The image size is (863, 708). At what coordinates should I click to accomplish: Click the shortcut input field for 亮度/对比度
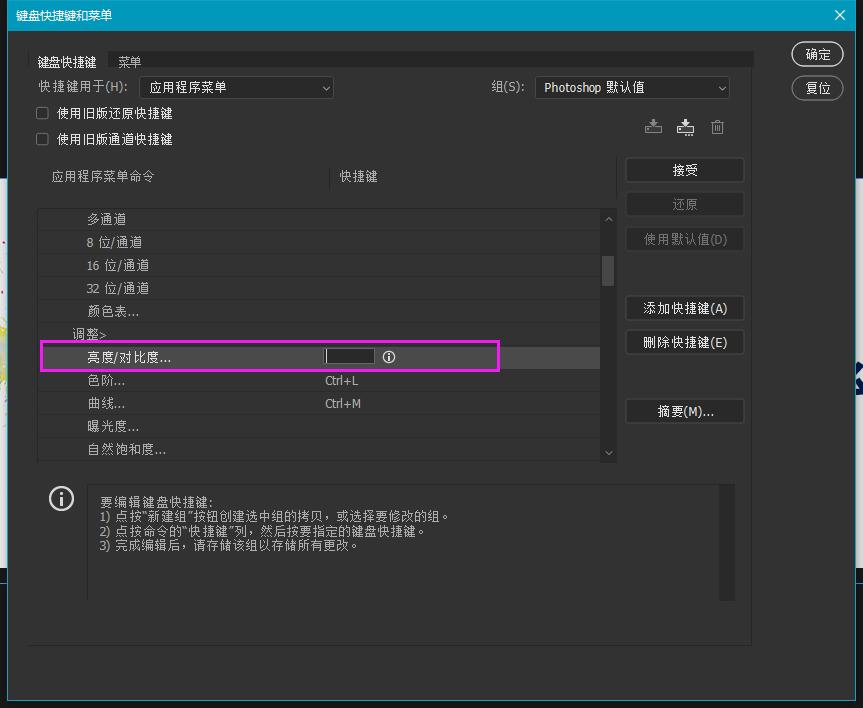pyautogui.click(x=349, y=356)
